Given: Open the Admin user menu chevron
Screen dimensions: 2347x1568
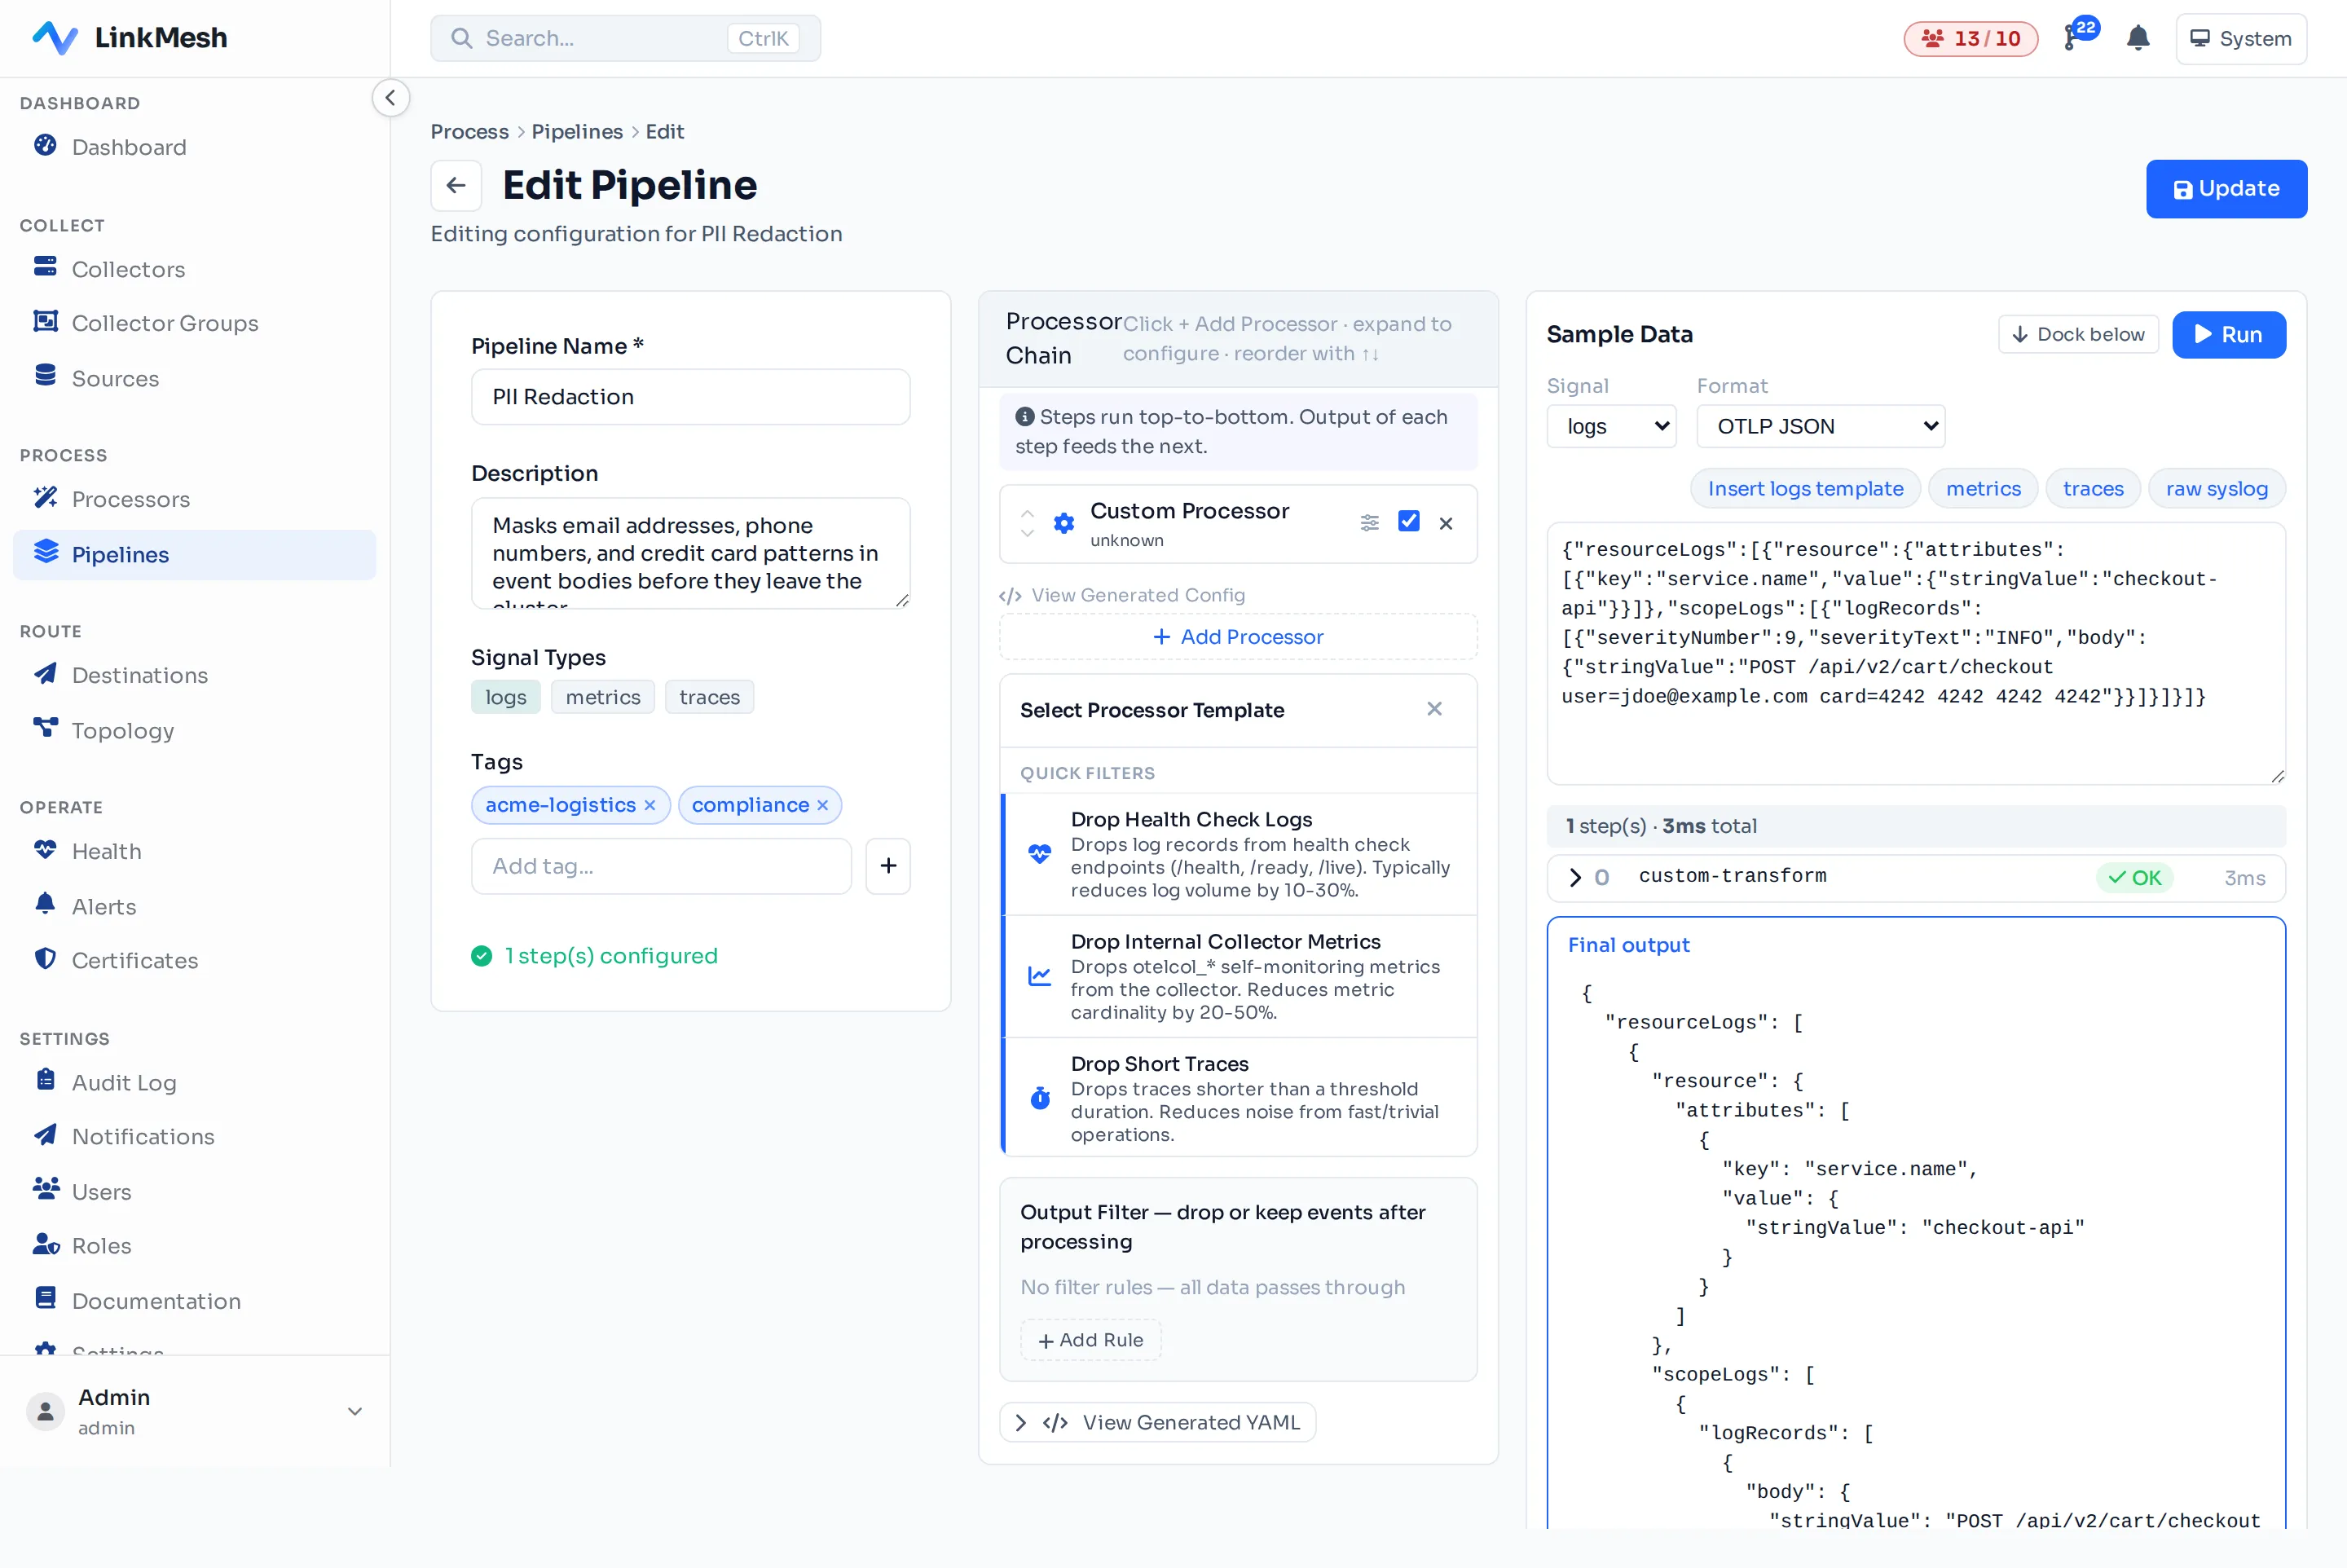Looking at the screenshot, I should (x=354, y=1411).
